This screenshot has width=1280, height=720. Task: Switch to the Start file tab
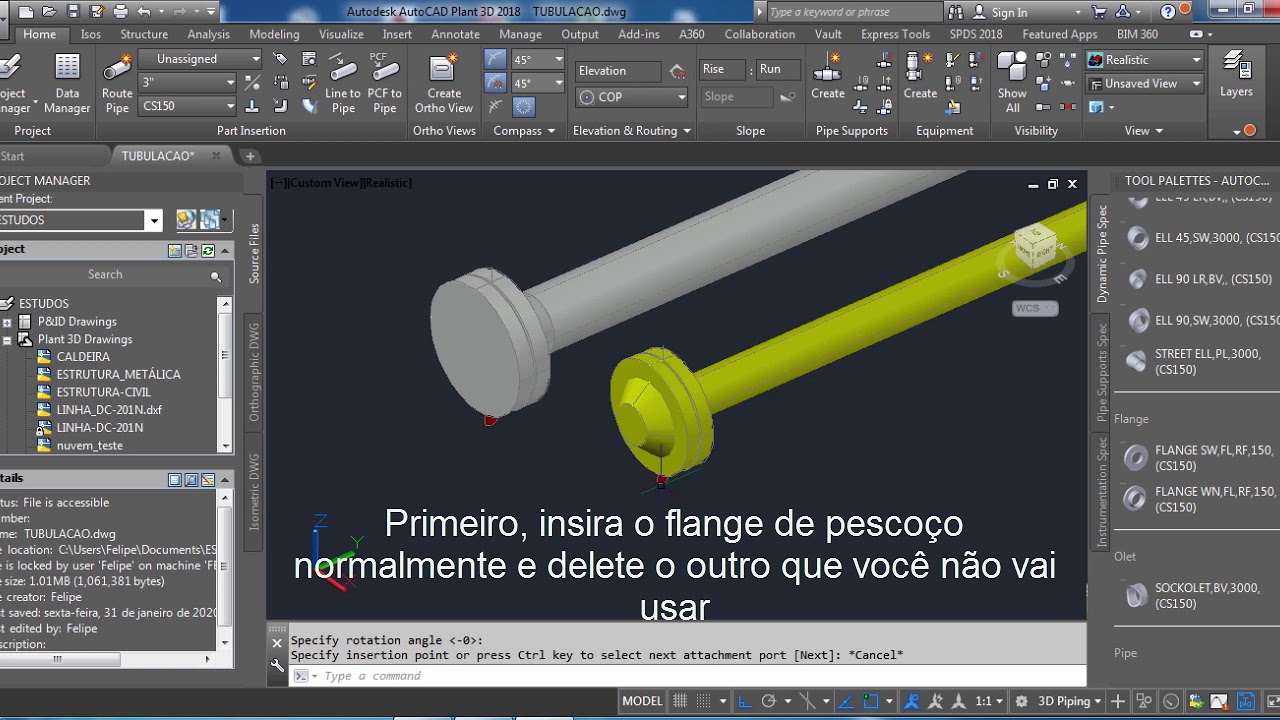[12, 156]
